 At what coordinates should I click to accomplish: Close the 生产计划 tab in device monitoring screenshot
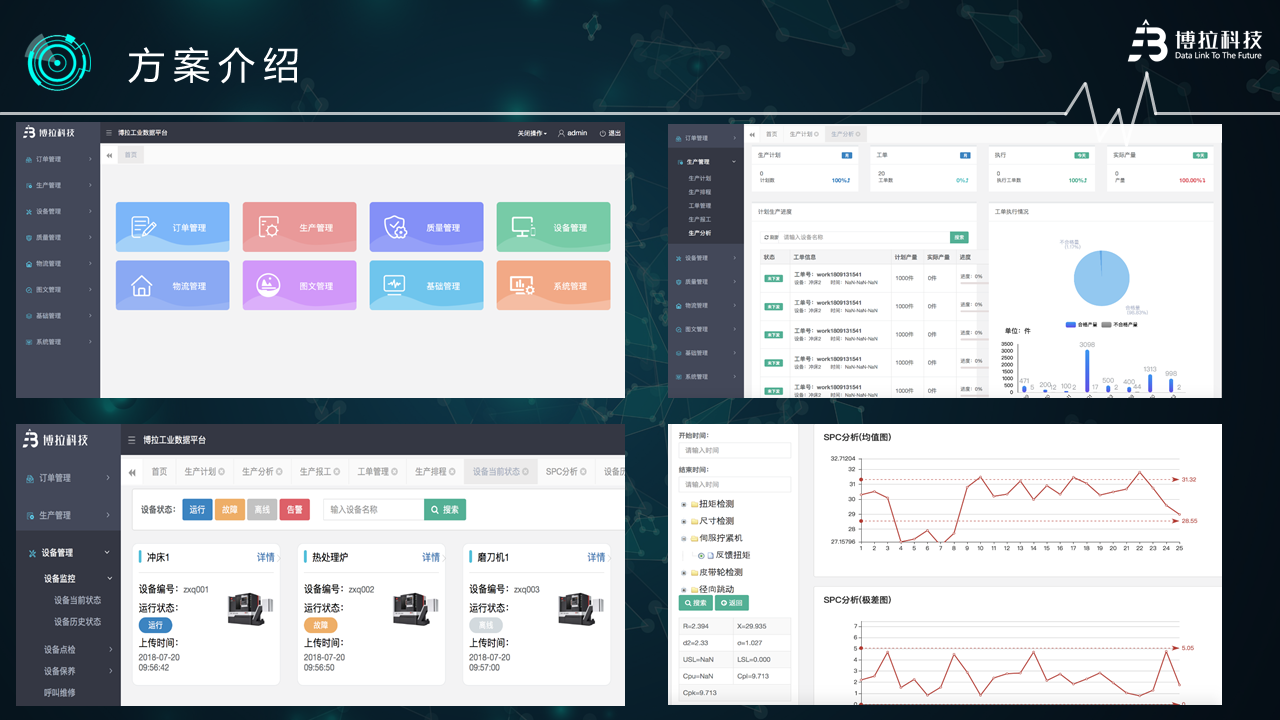[x=223, y=472]
